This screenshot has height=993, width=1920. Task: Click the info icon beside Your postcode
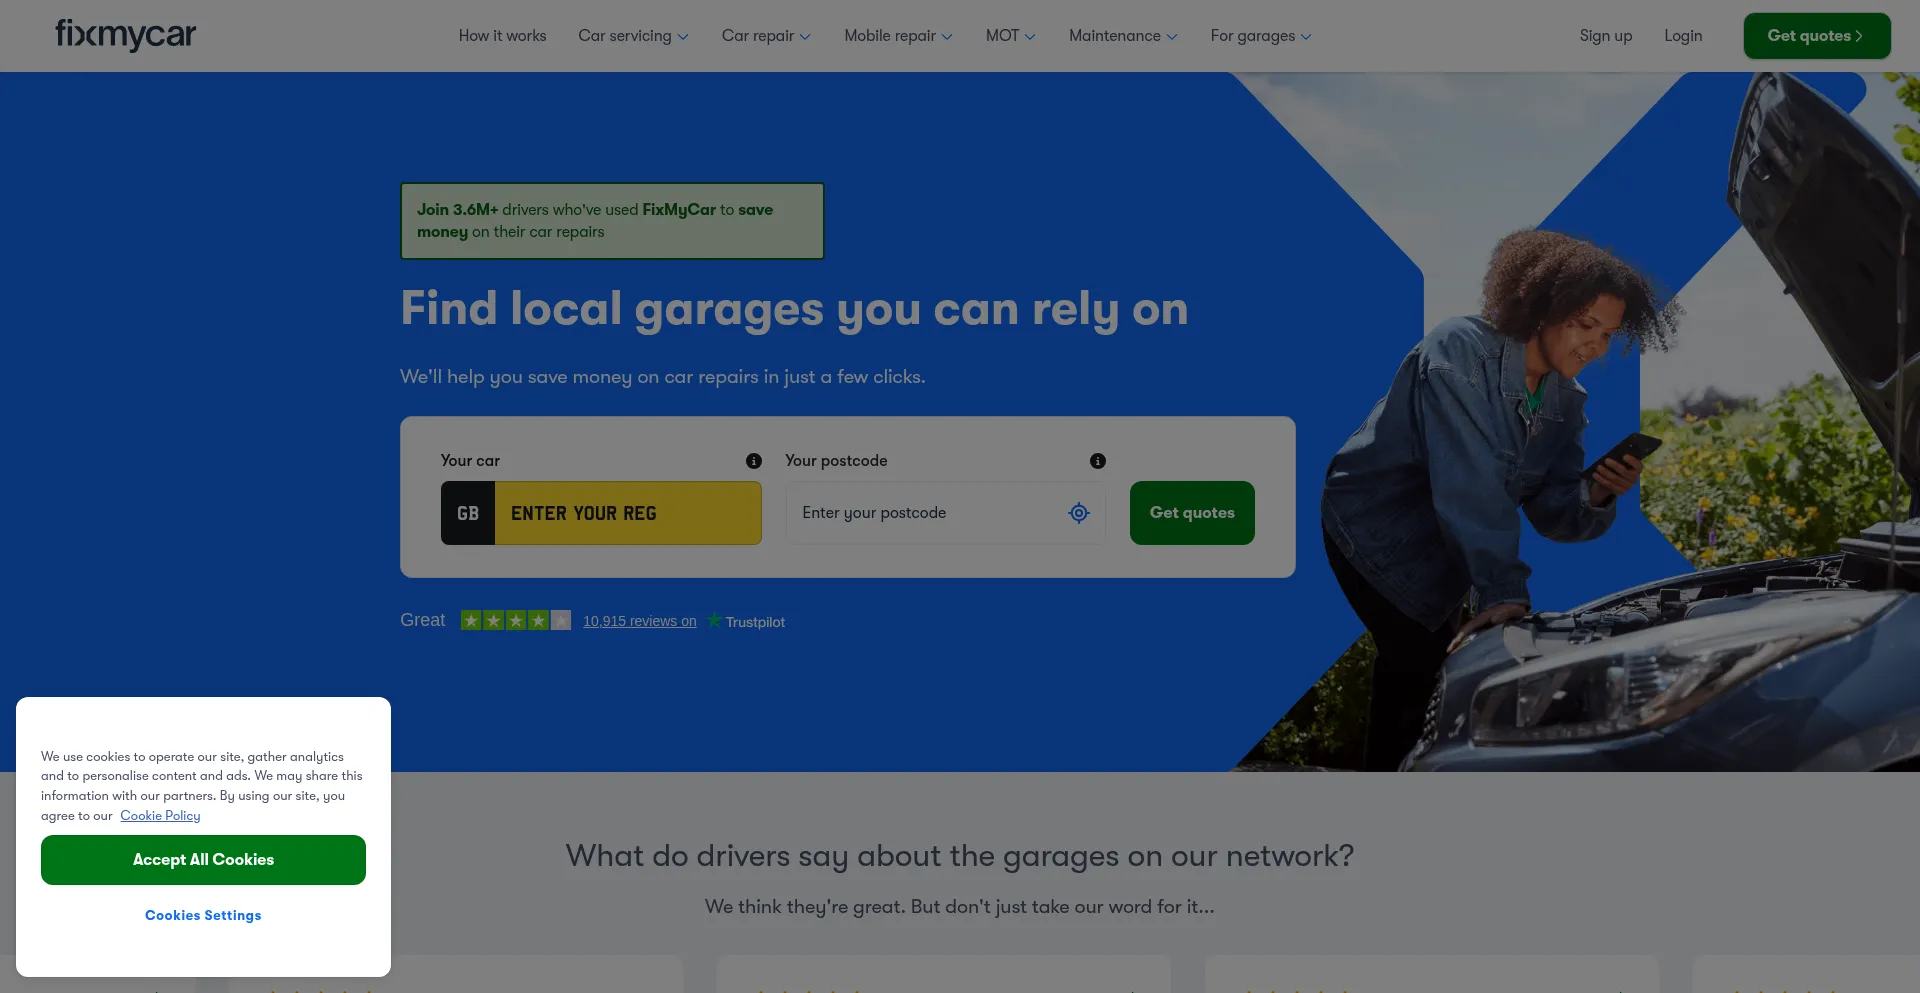[x=1098, y=461]
